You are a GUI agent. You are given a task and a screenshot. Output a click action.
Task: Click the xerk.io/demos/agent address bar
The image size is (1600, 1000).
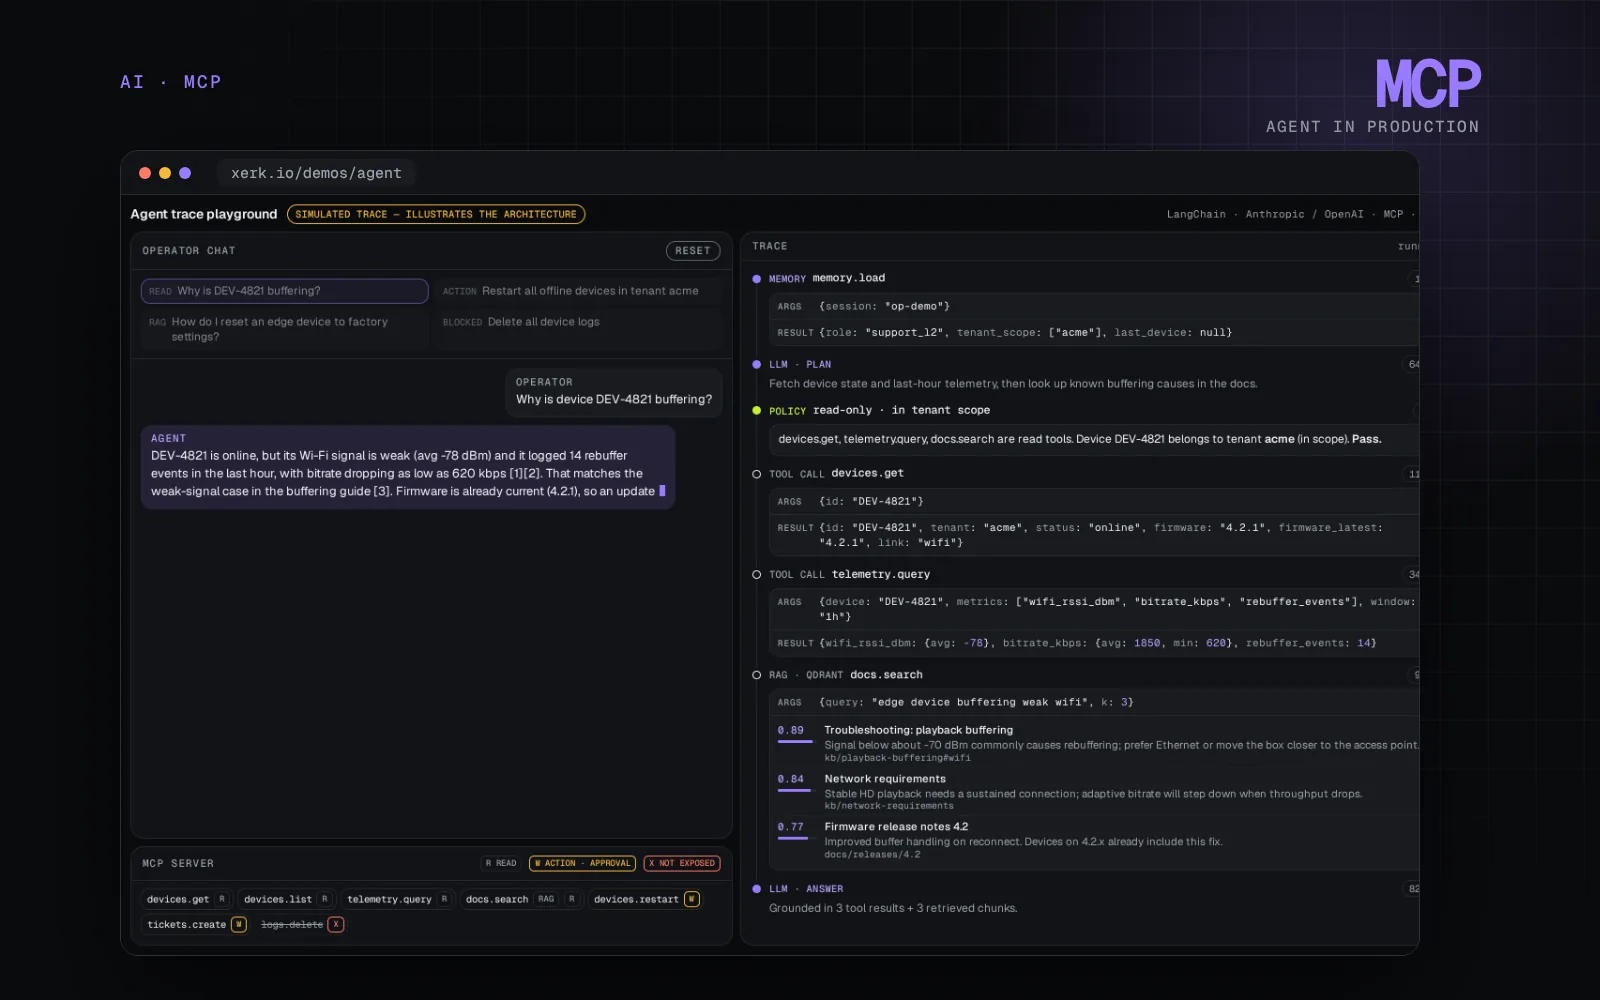coord(316,173)
